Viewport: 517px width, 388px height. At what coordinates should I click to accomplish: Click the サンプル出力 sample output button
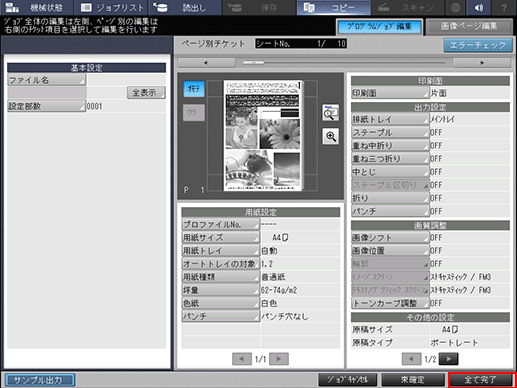coord(40,380)
